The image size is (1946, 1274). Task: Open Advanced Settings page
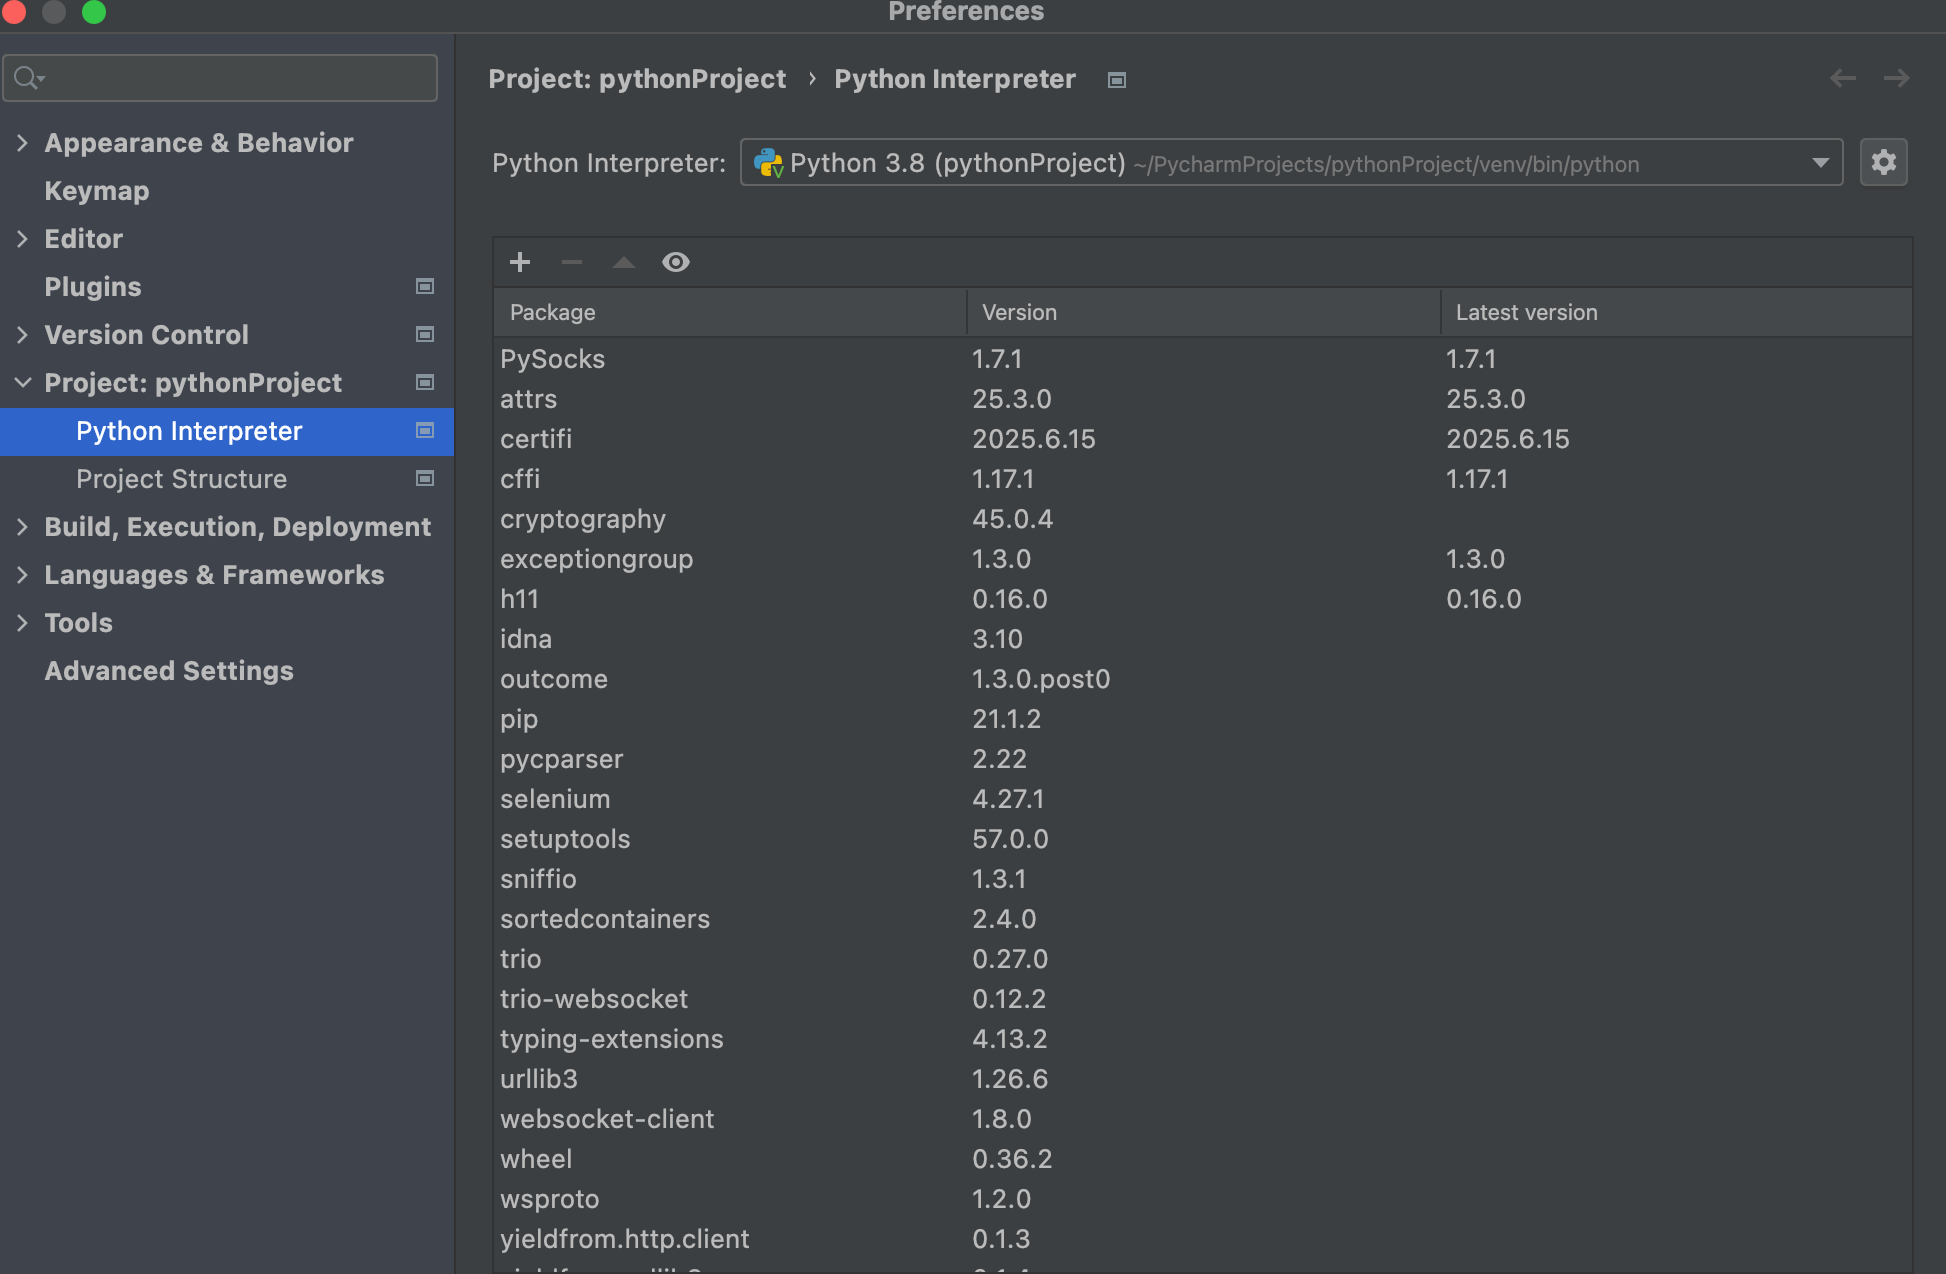[169, 671]
